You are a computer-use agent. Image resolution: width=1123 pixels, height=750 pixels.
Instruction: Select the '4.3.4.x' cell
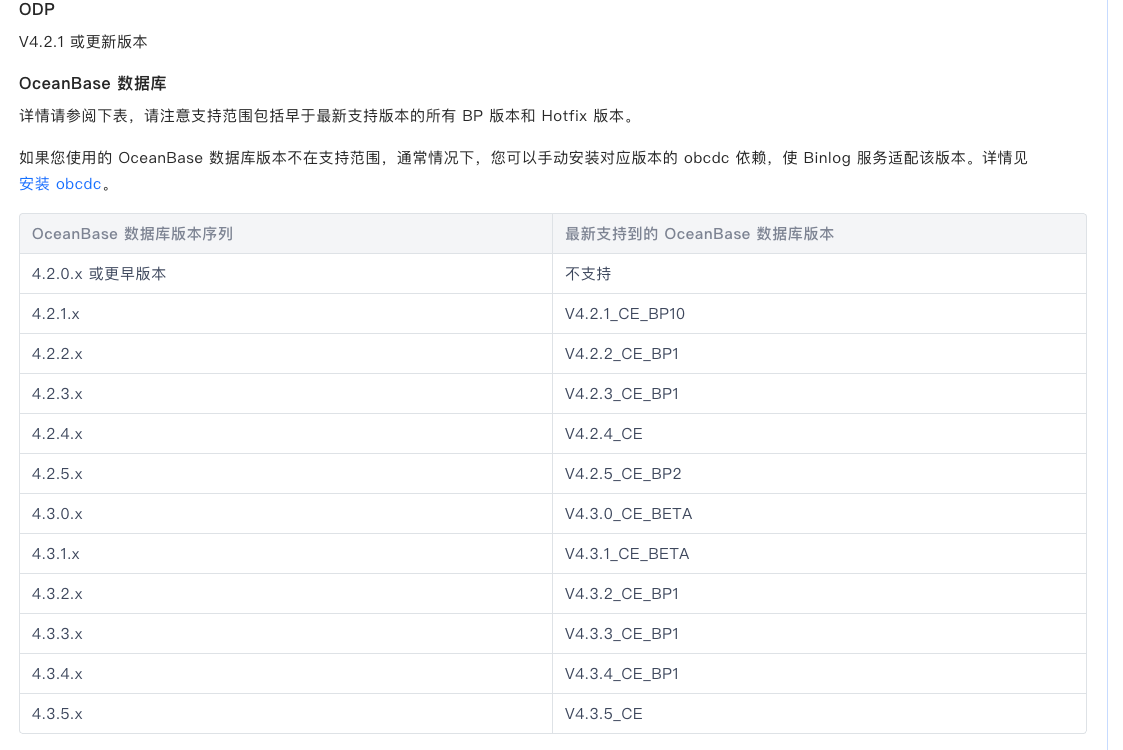point(286,675)
